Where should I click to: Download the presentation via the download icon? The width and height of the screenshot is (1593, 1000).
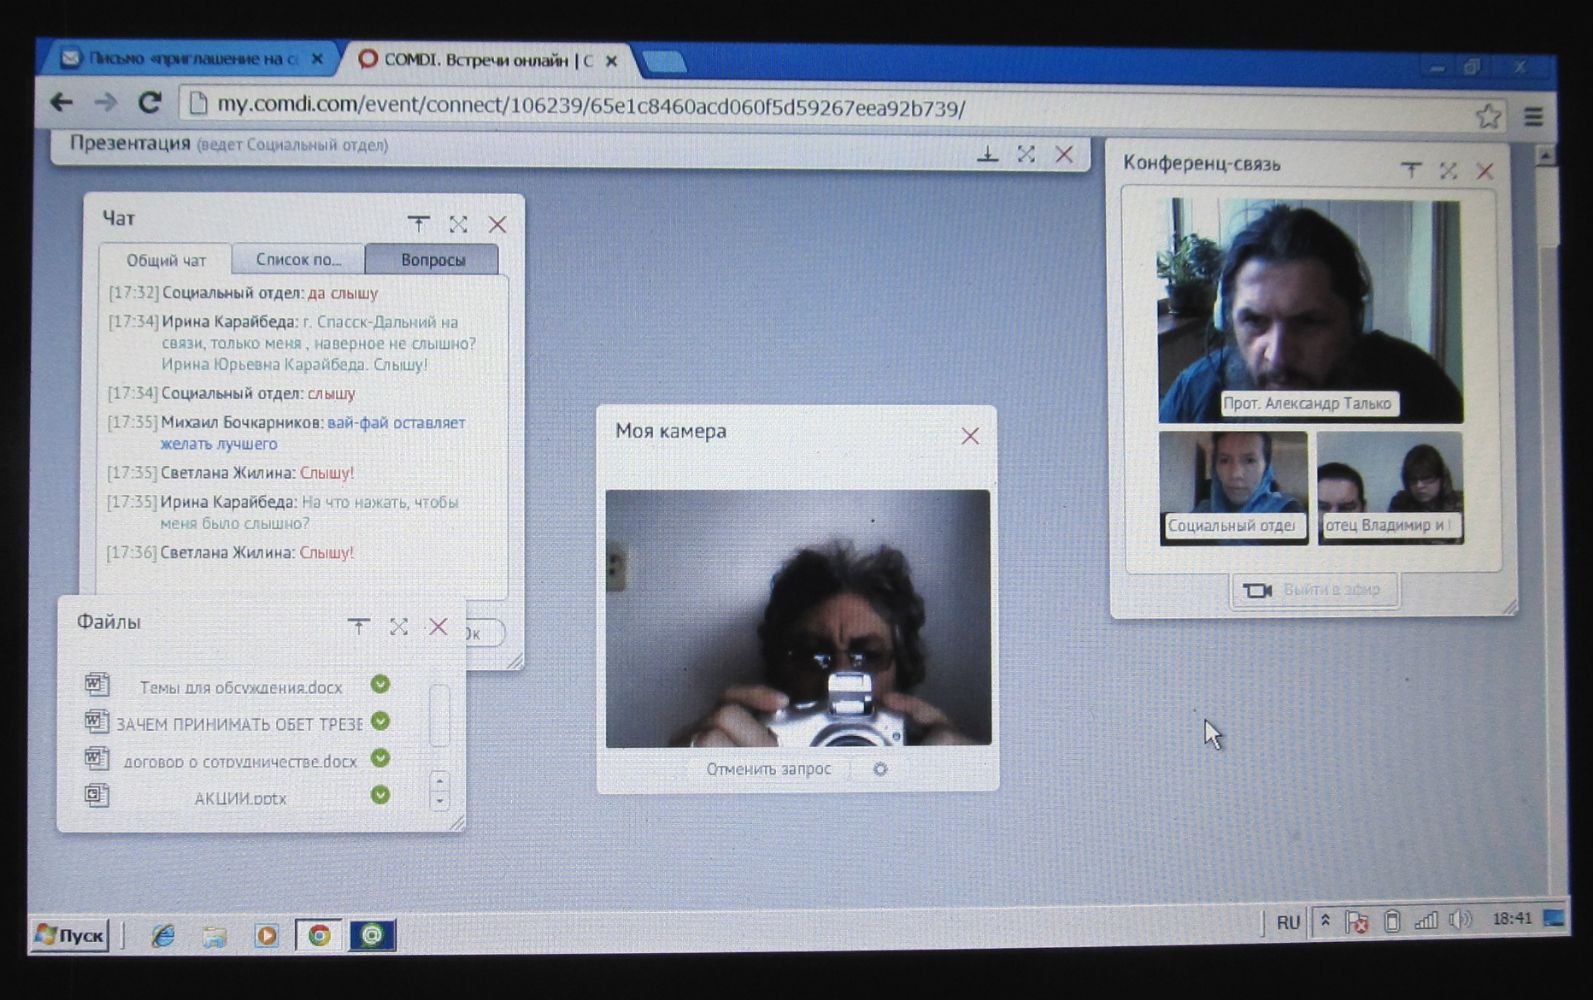(x=987, y=154)
